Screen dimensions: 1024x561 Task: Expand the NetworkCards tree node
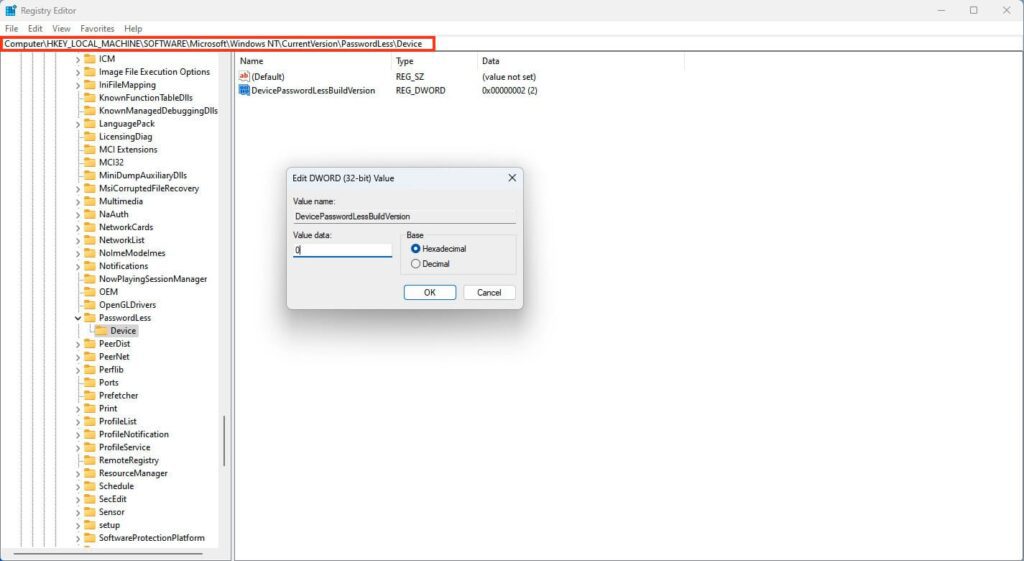[x=78, y=227]
